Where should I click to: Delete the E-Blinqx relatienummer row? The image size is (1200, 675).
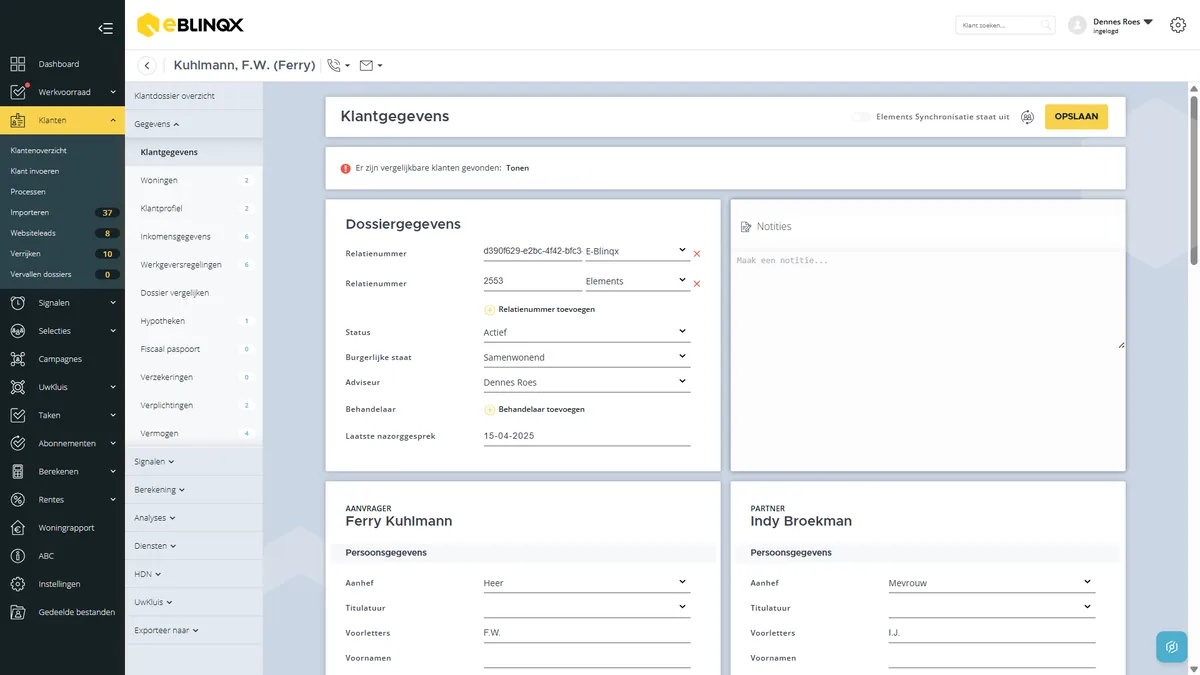click(x=697, y=254)
